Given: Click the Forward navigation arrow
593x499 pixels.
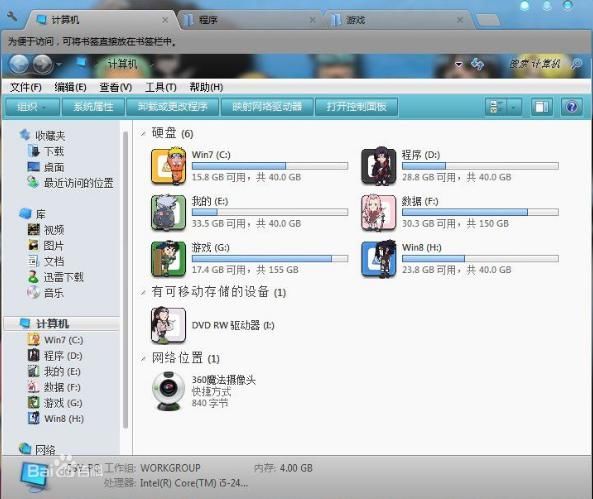Looking at the screenshot, I should (42, 64).
